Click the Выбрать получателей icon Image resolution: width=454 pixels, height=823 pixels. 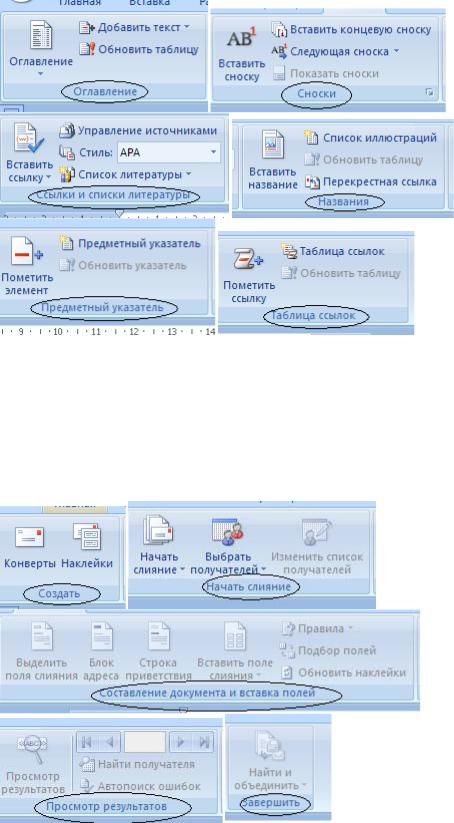click(228, 531)
